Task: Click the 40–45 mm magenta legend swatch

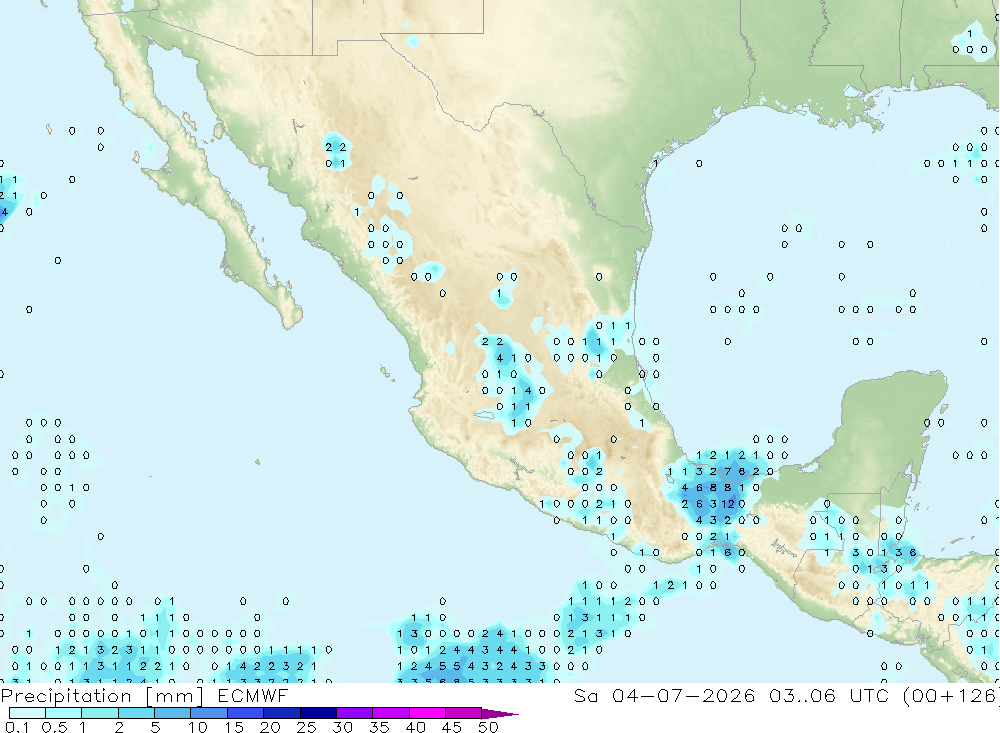Action: point(427,713)
